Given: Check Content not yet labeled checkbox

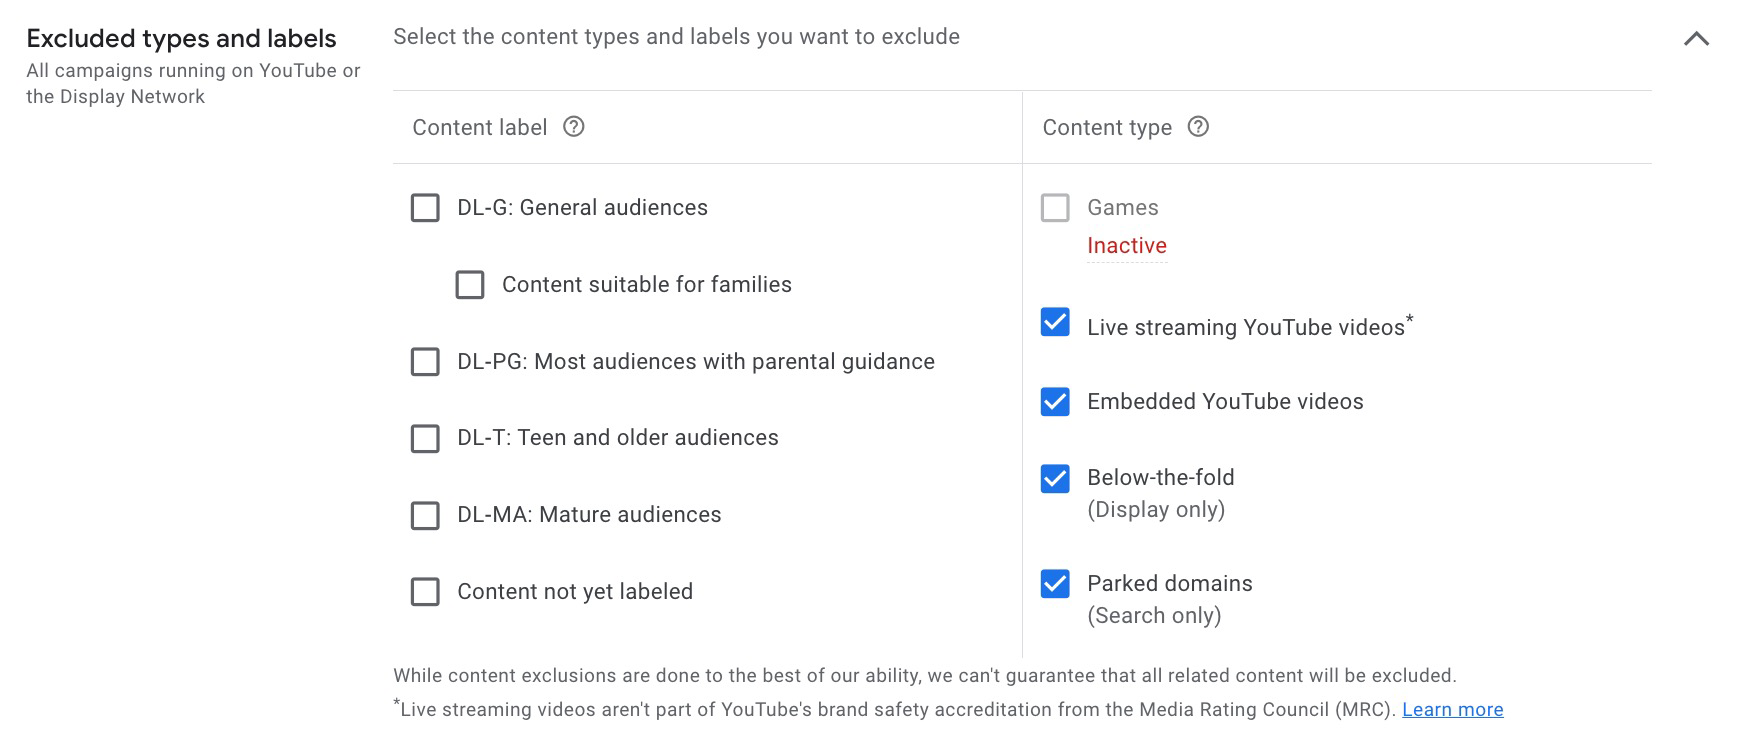Looking at the screenshot, I should (x=425, y=592).
